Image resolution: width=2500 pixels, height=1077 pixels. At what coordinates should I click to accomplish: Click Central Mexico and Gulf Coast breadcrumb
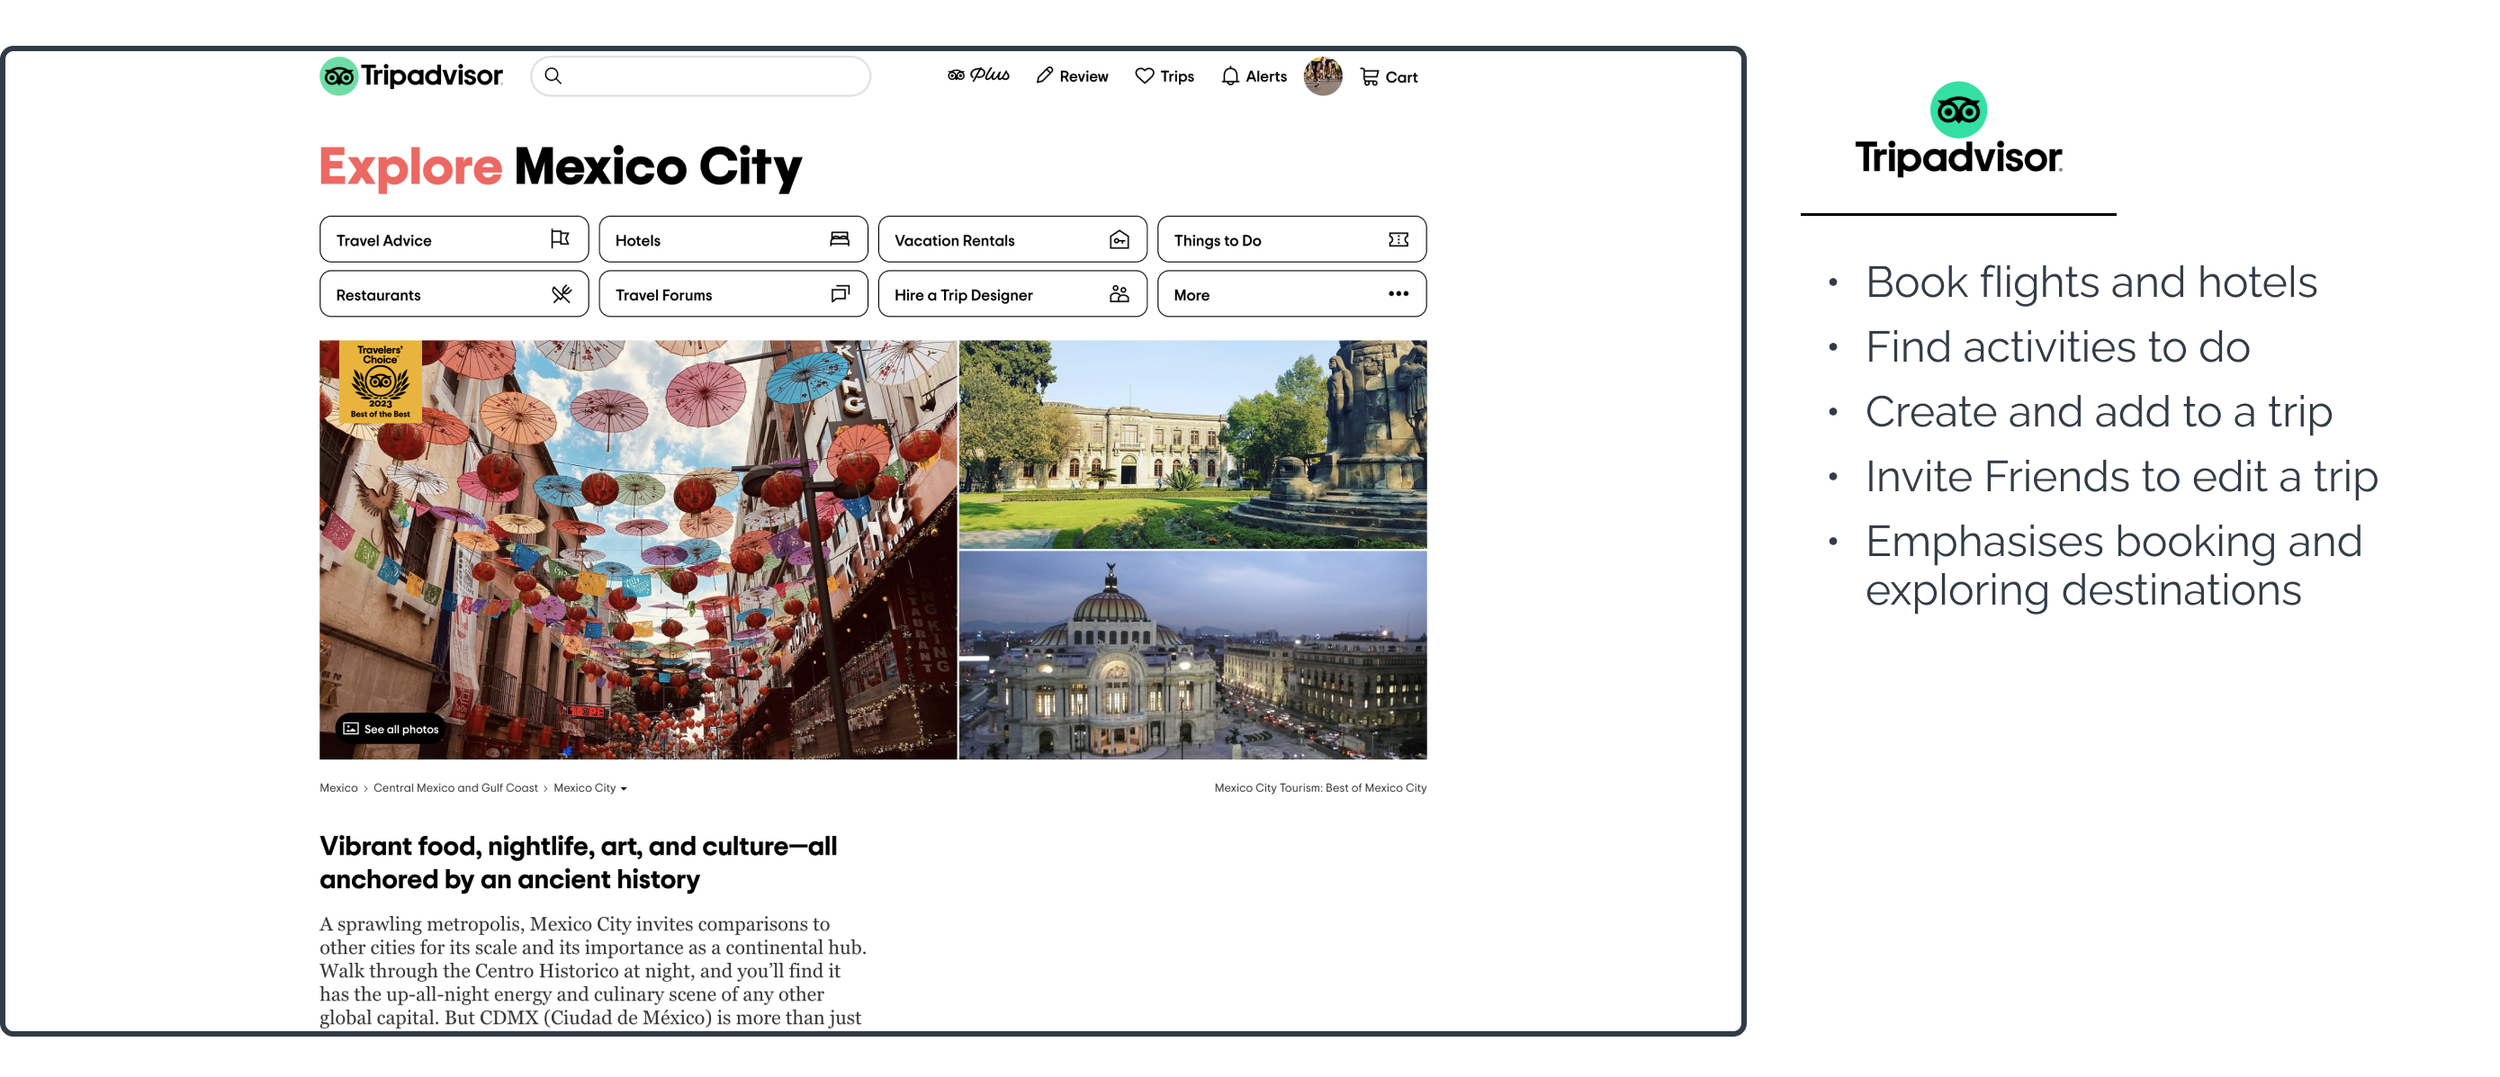(x=456, y=788)
